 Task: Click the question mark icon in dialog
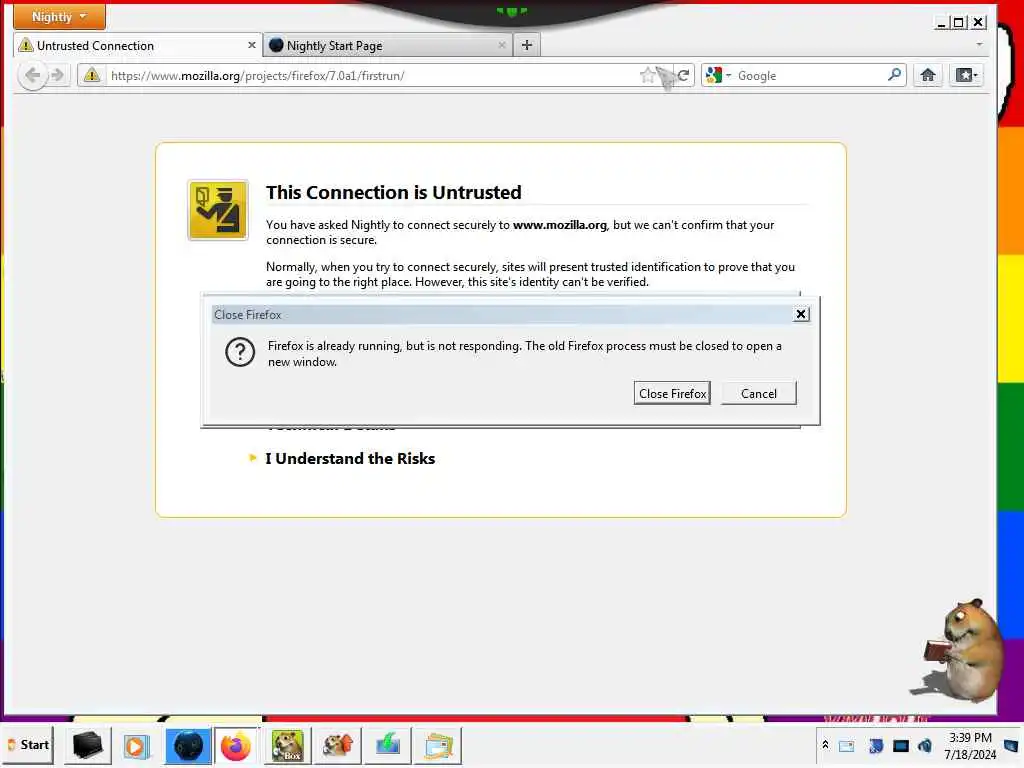(x=240, y=352)
